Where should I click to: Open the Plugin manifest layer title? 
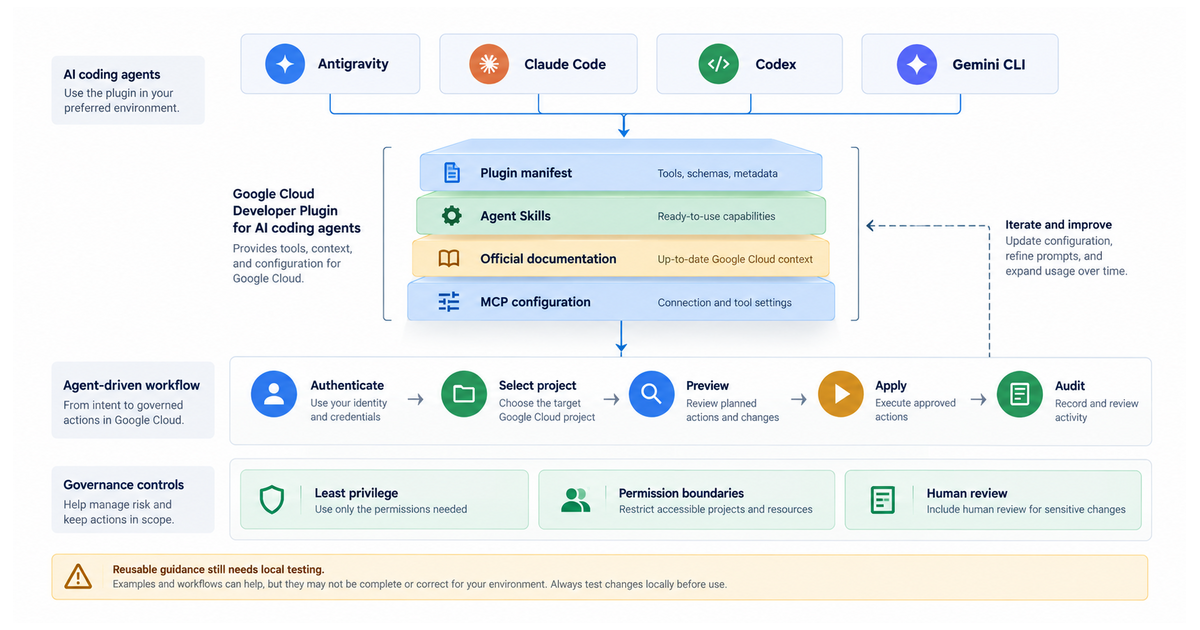[x=526, y=173]
